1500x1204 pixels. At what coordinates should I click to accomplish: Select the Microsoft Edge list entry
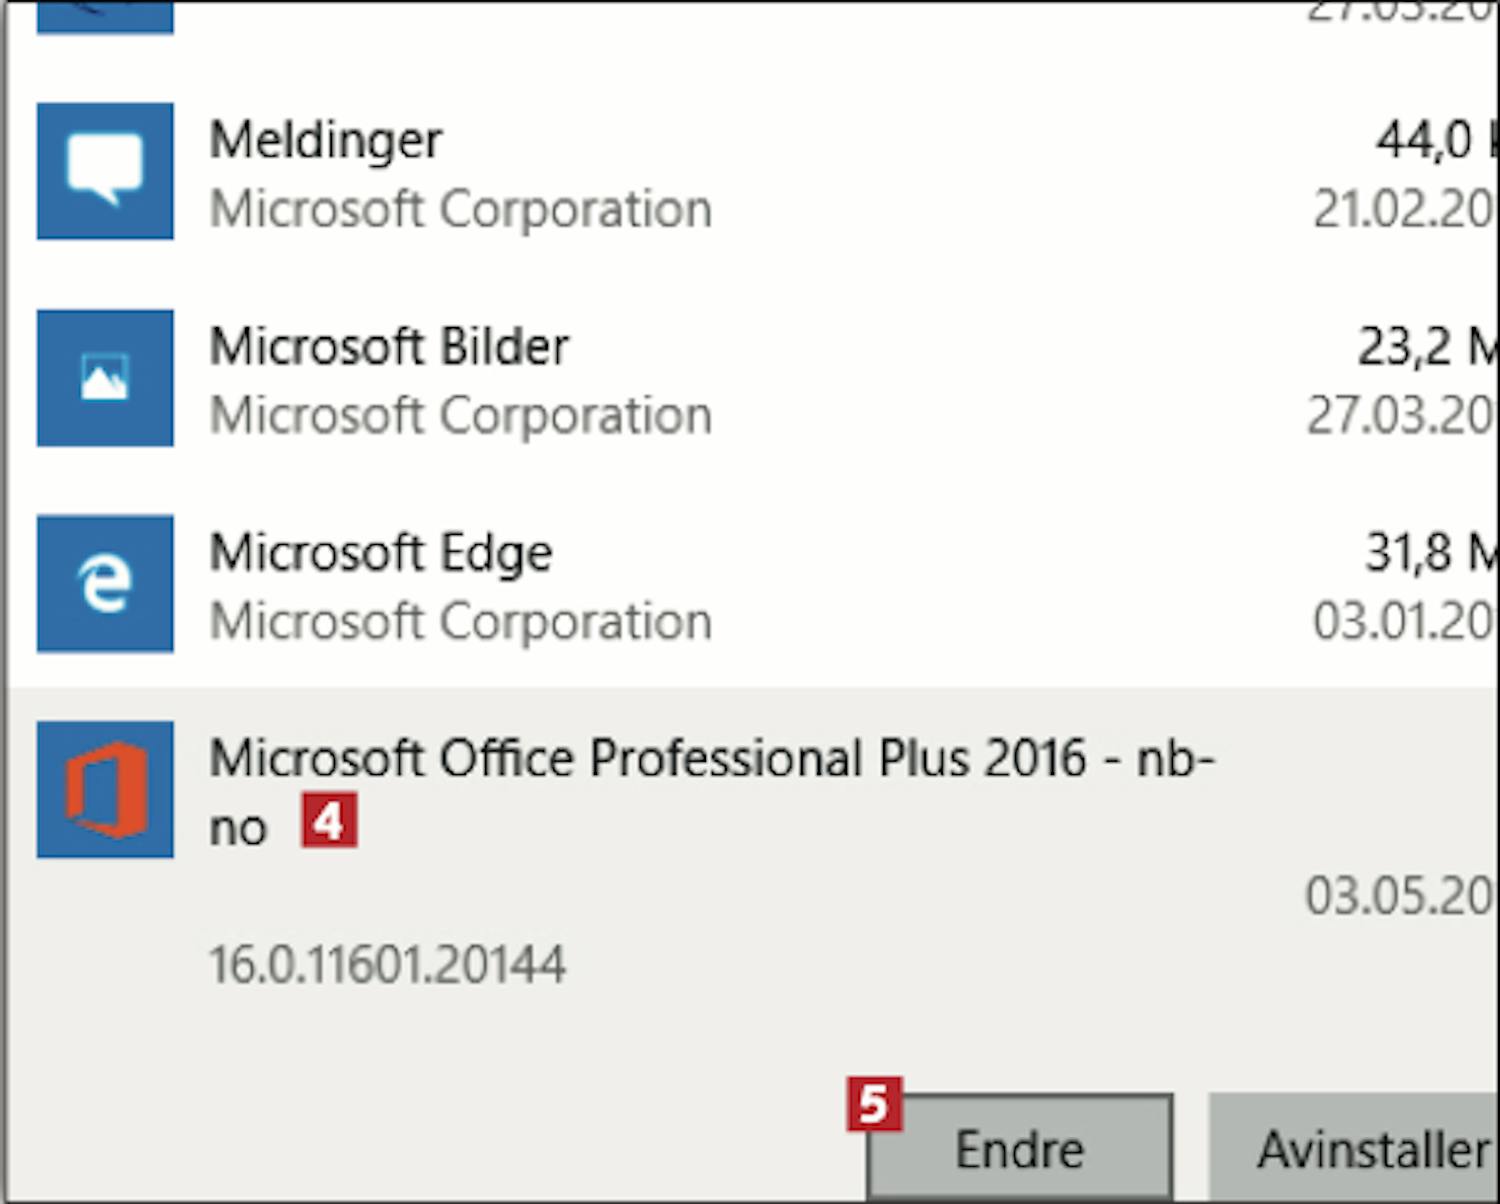coord(752,585)
